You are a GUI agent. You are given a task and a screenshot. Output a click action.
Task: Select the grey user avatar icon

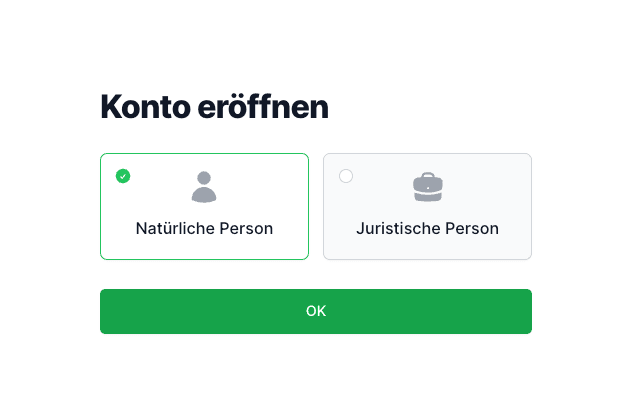click(204, 186)
